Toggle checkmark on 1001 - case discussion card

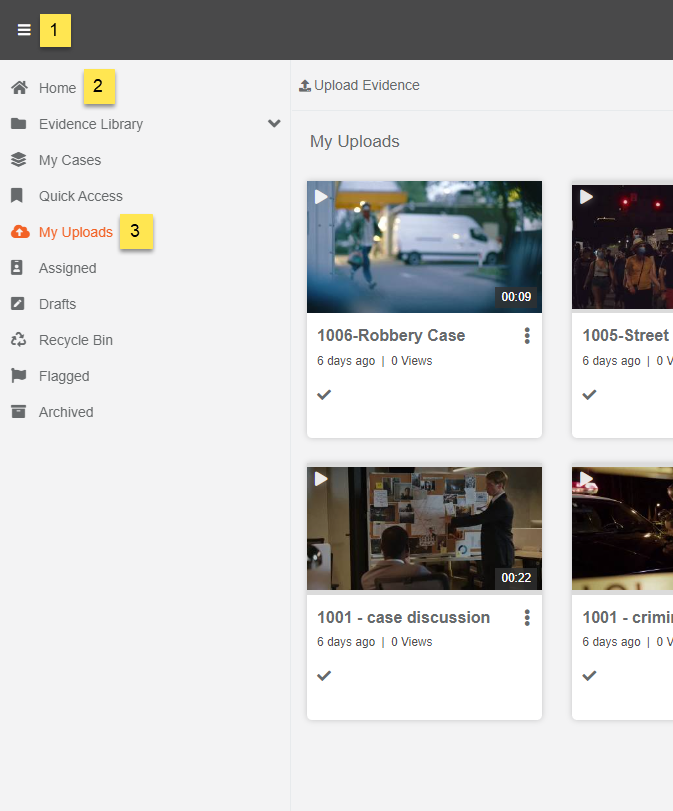(324, 675)
